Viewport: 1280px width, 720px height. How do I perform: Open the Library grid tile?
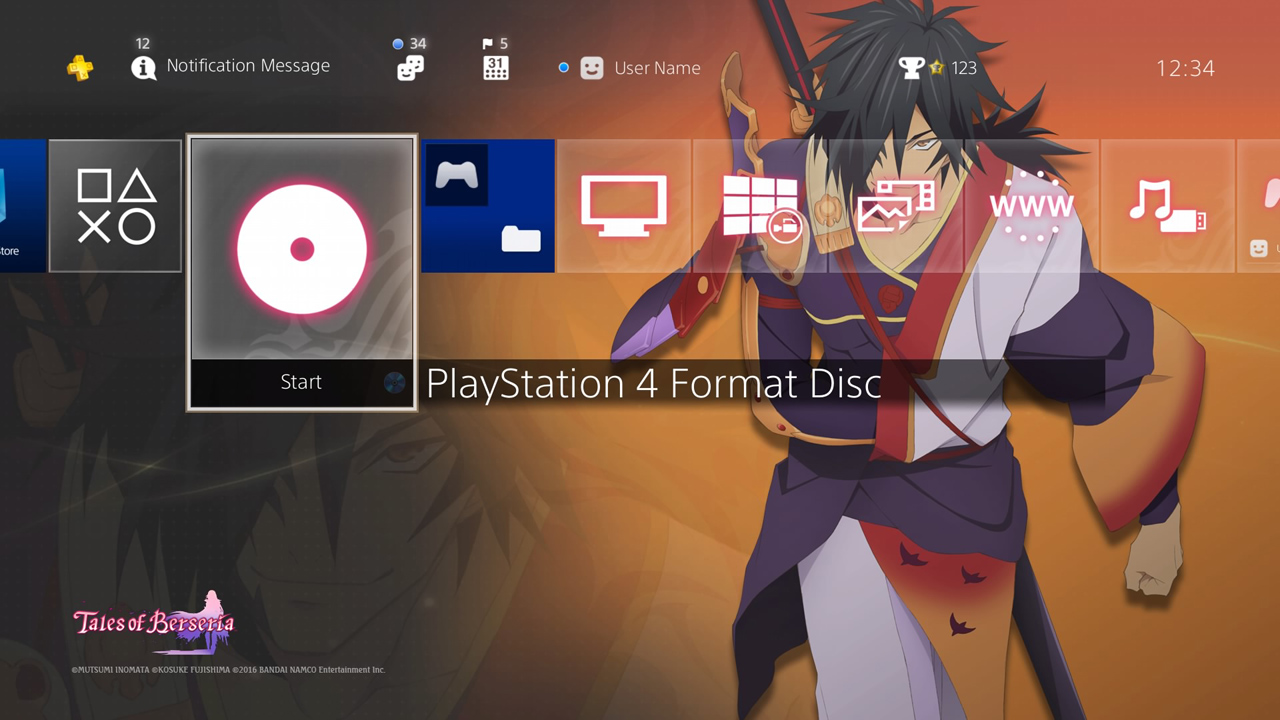click(760, 206)
